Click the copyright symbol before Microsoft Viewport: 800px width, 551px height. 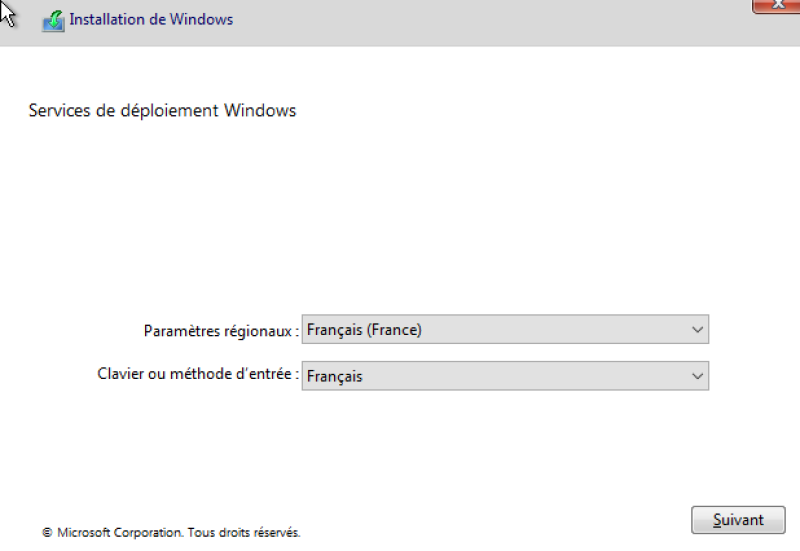[x=47, y=533]
